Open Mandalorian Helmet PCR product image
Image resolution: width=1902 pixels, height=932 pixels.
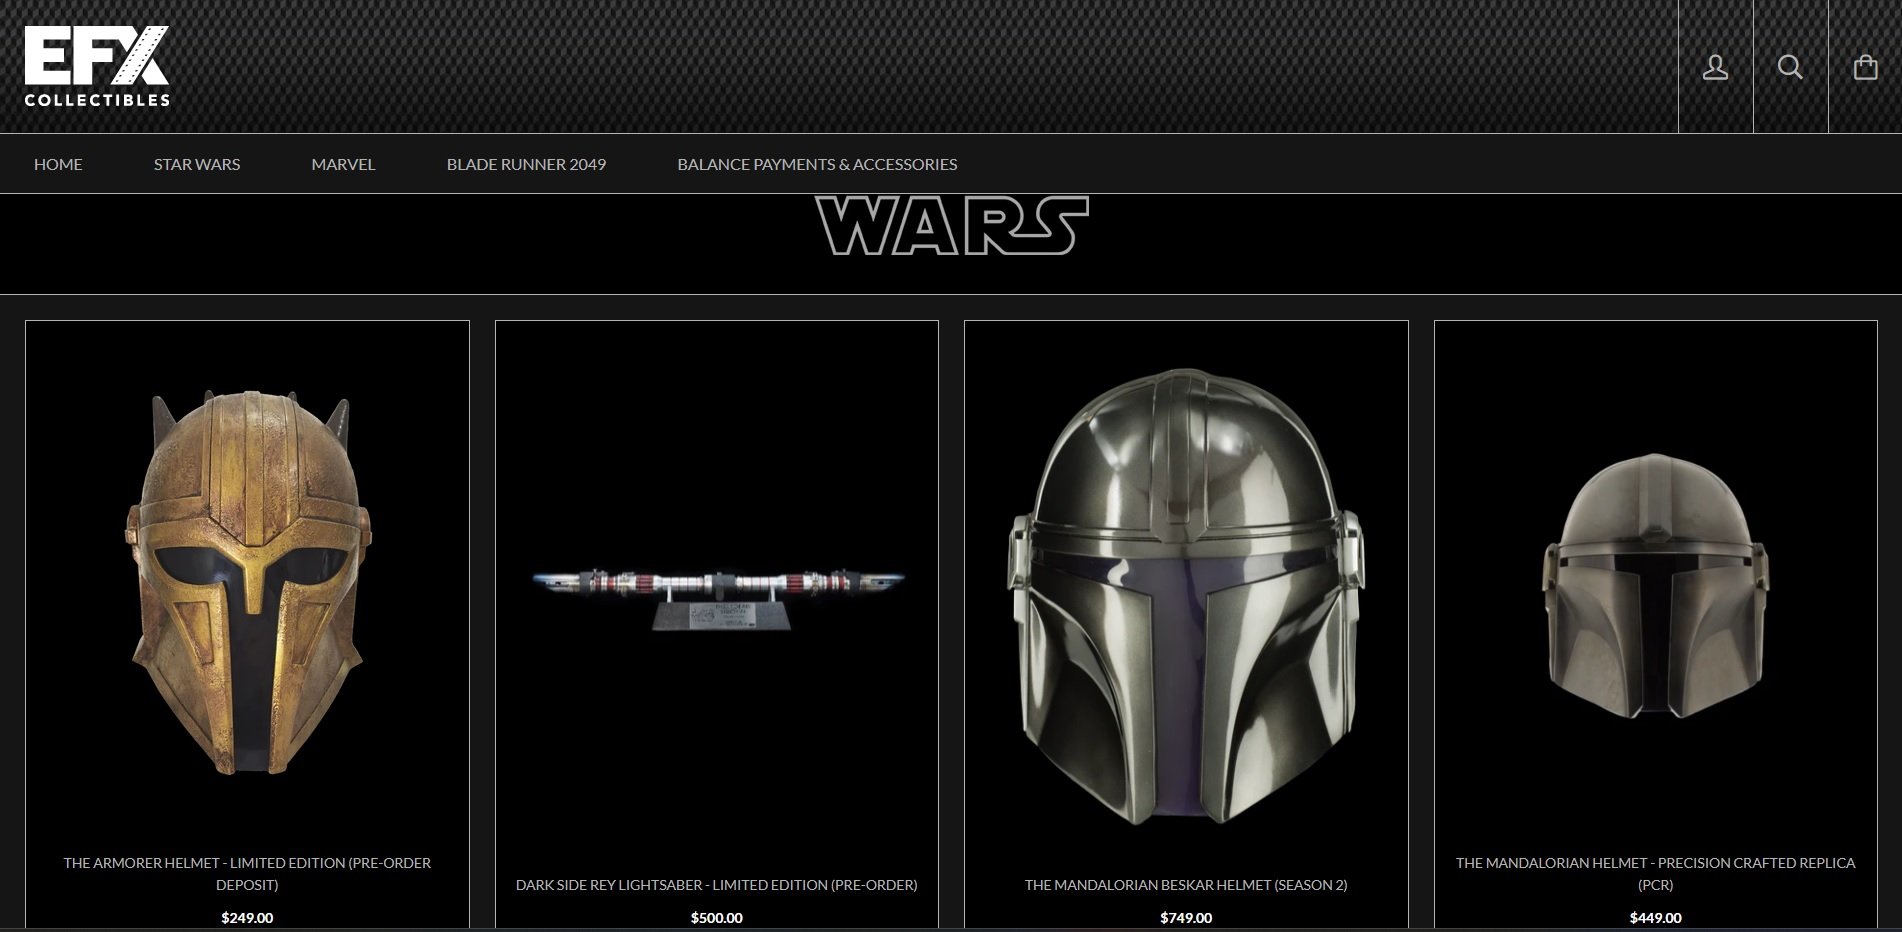1655,586
